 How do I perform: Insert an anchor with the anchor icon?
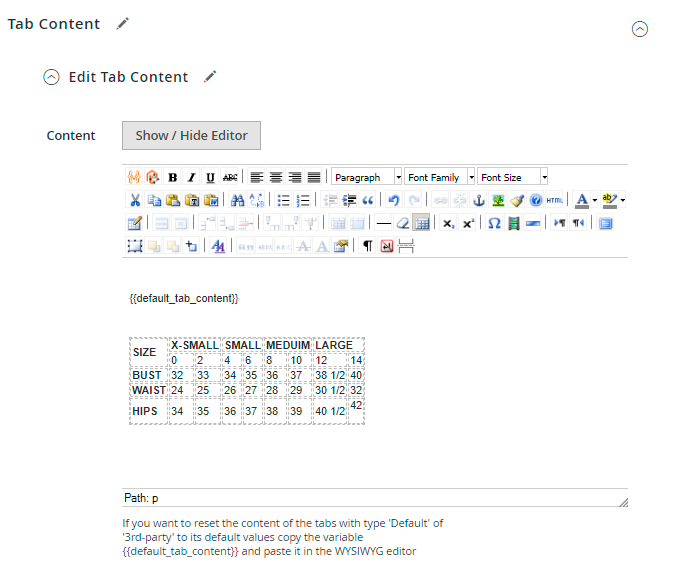(x=478, y=200)
